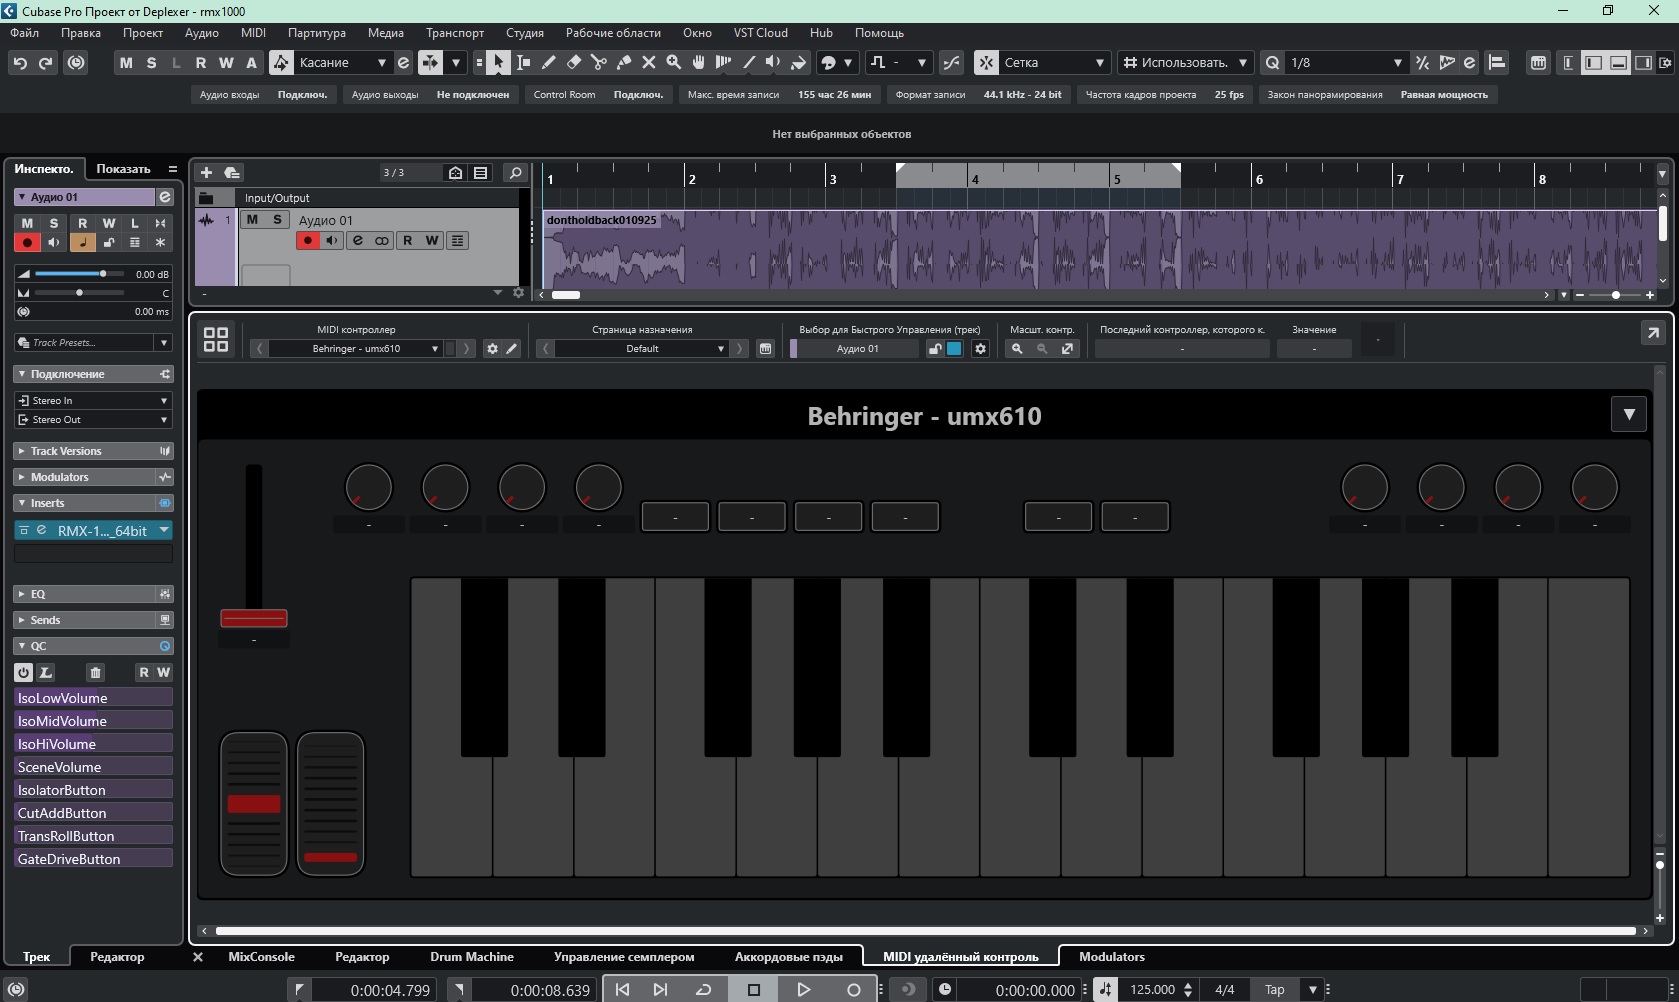
Task: Open the Касание automation mode dropdown
Action: point(341,62)
